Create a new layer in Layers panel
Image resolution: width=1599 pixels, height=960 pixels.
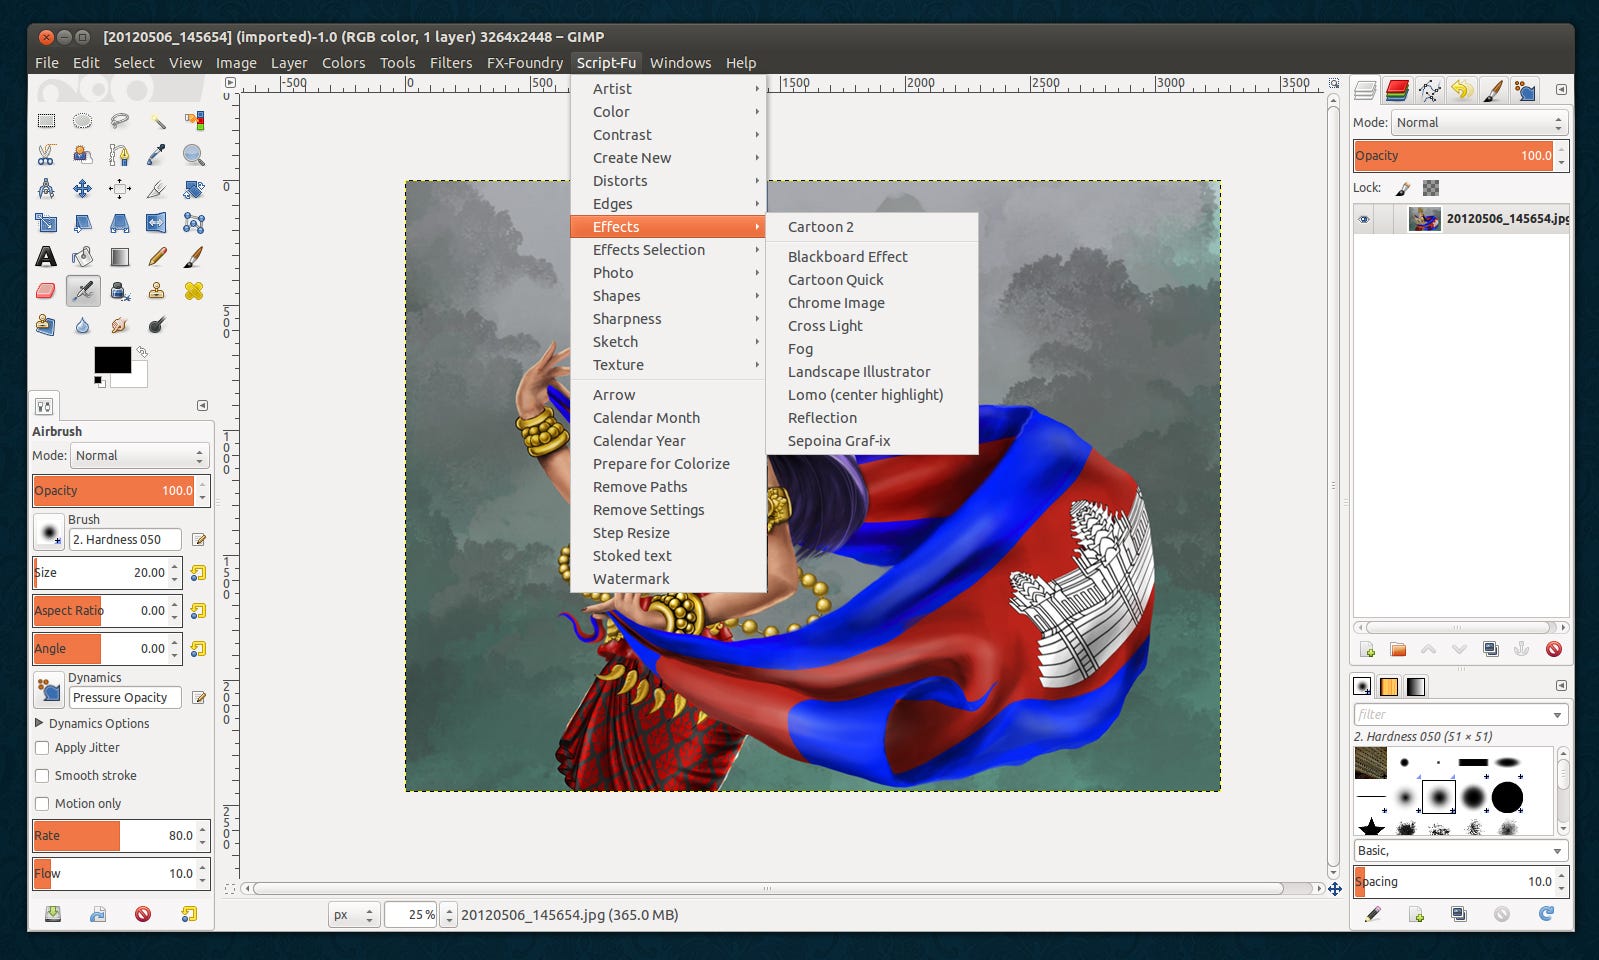coord(1367,649)
